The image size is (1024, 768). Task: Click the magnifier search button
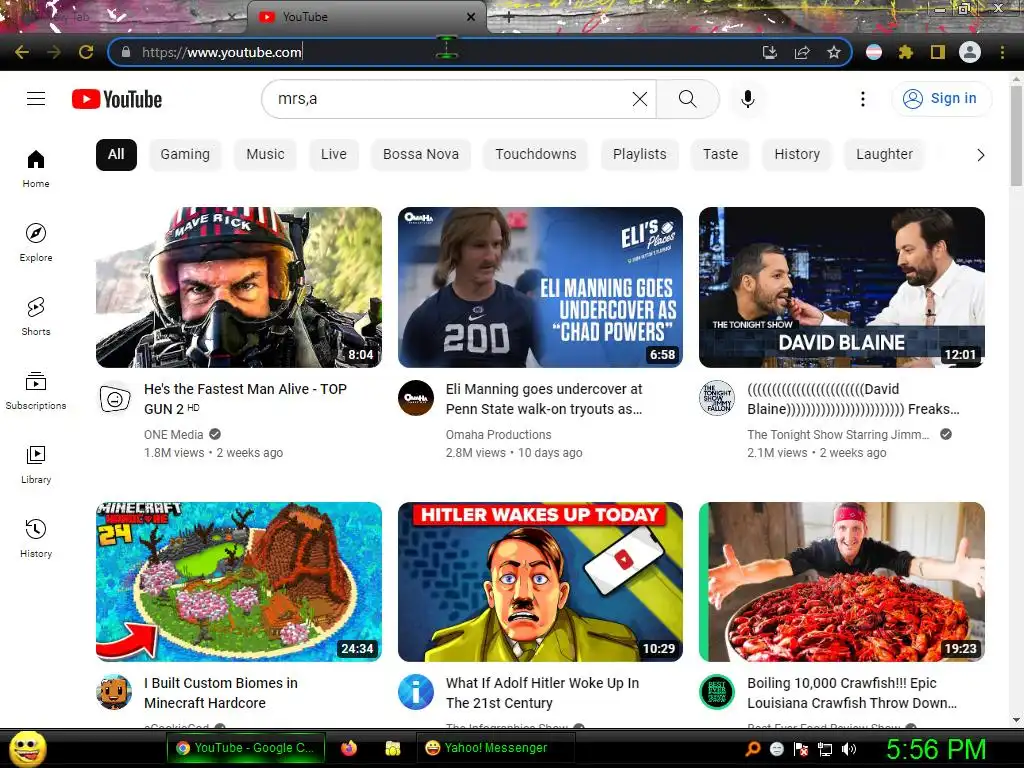(x=687, y=99)
